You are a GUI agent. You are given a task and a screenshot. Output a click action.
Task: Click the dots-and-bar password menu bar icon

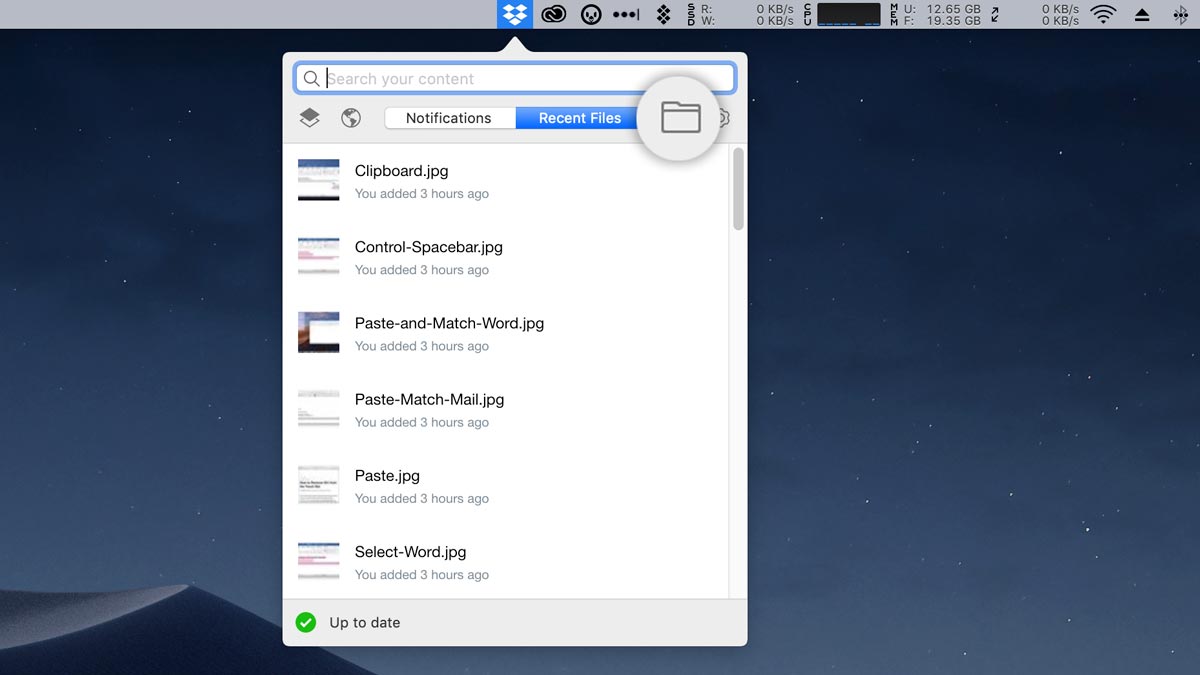pos(626,14)
